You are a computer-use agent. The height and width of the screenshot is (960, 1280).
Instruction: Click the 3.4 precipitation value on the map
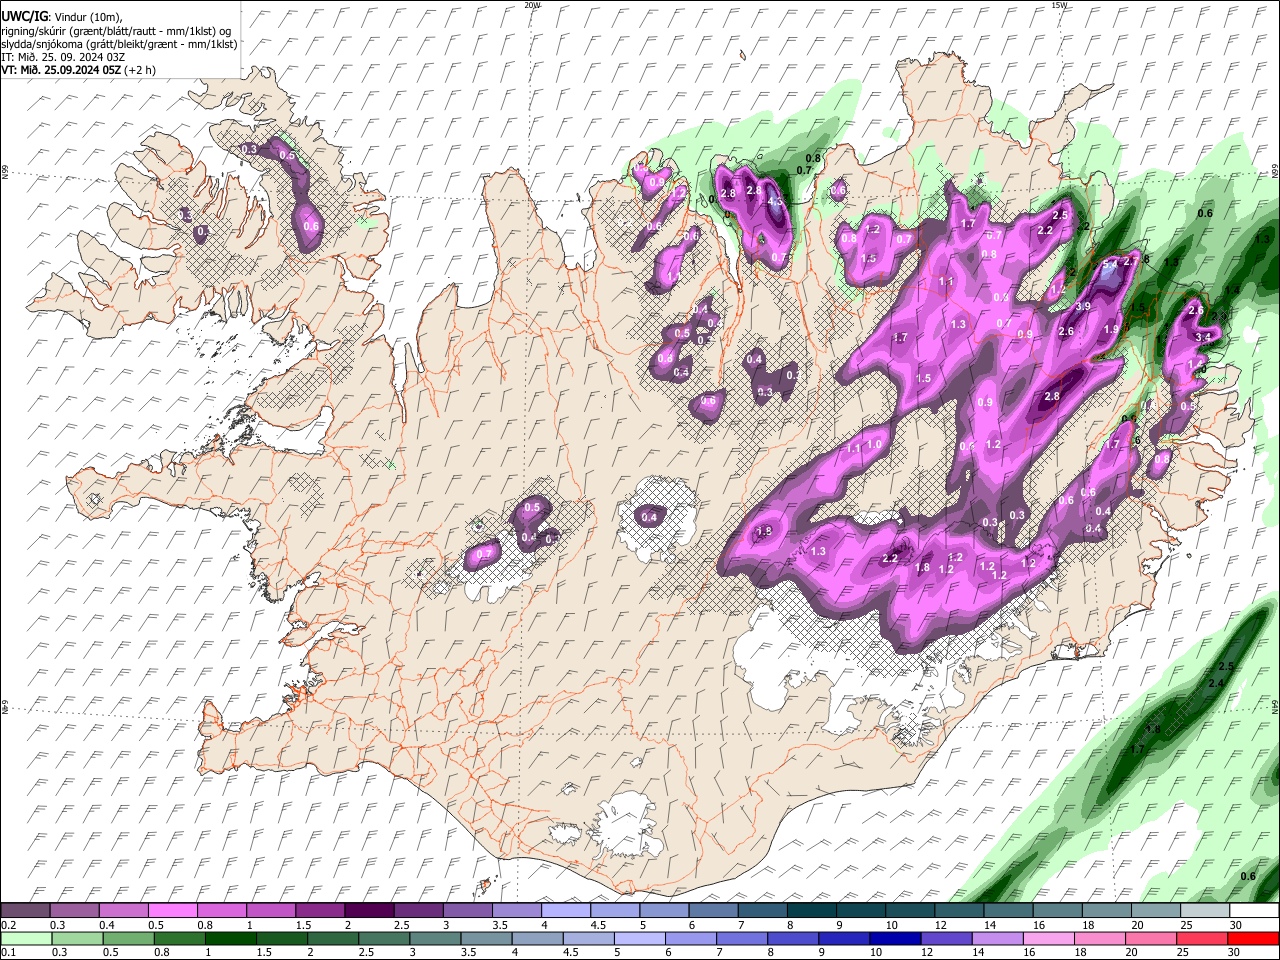(x=1203, y=338)
